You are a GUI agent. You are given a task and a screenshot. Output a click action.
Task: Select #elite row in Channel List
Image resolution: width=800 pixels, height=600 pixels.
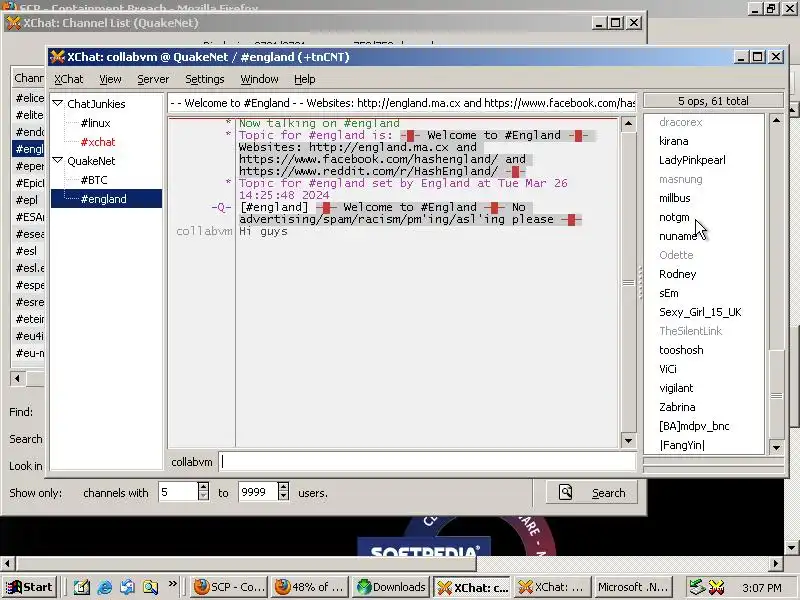[x=29, y=115]
